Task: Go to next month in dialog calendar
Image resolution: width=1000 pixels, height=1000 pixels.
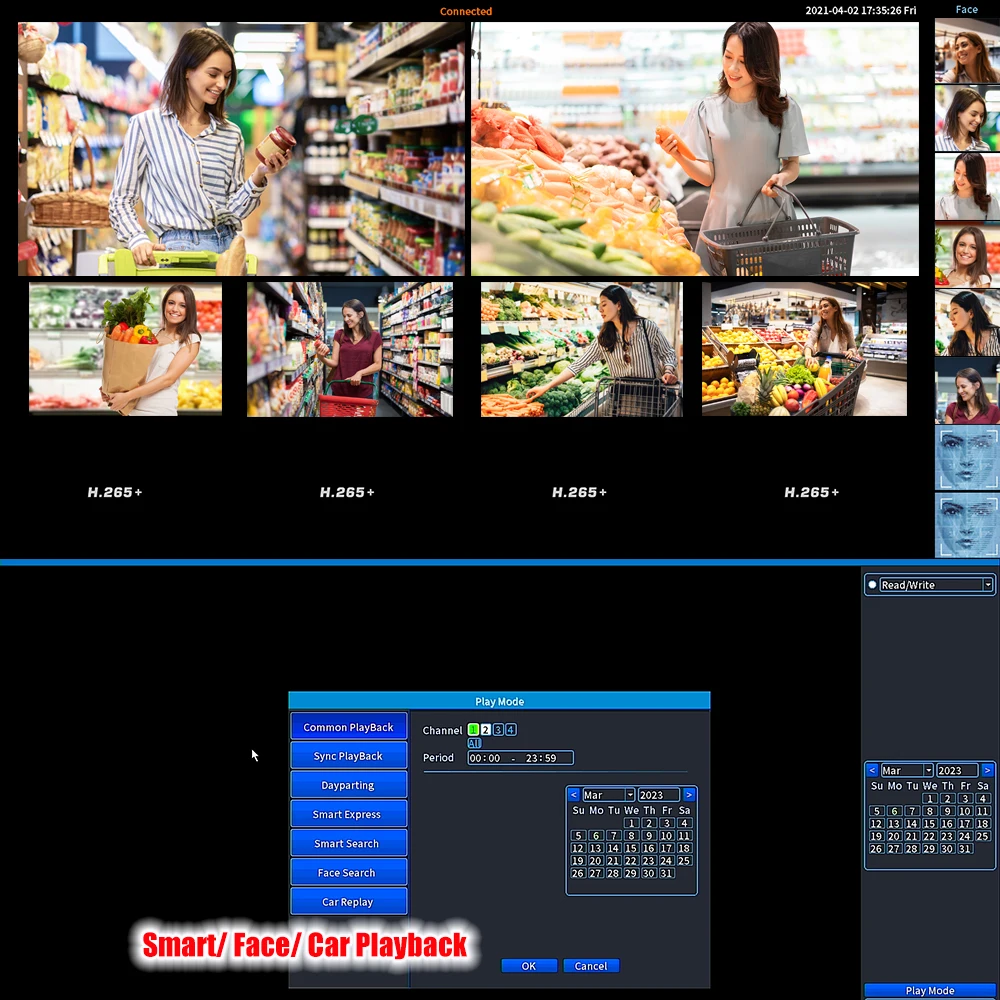Action: (689, 795)
